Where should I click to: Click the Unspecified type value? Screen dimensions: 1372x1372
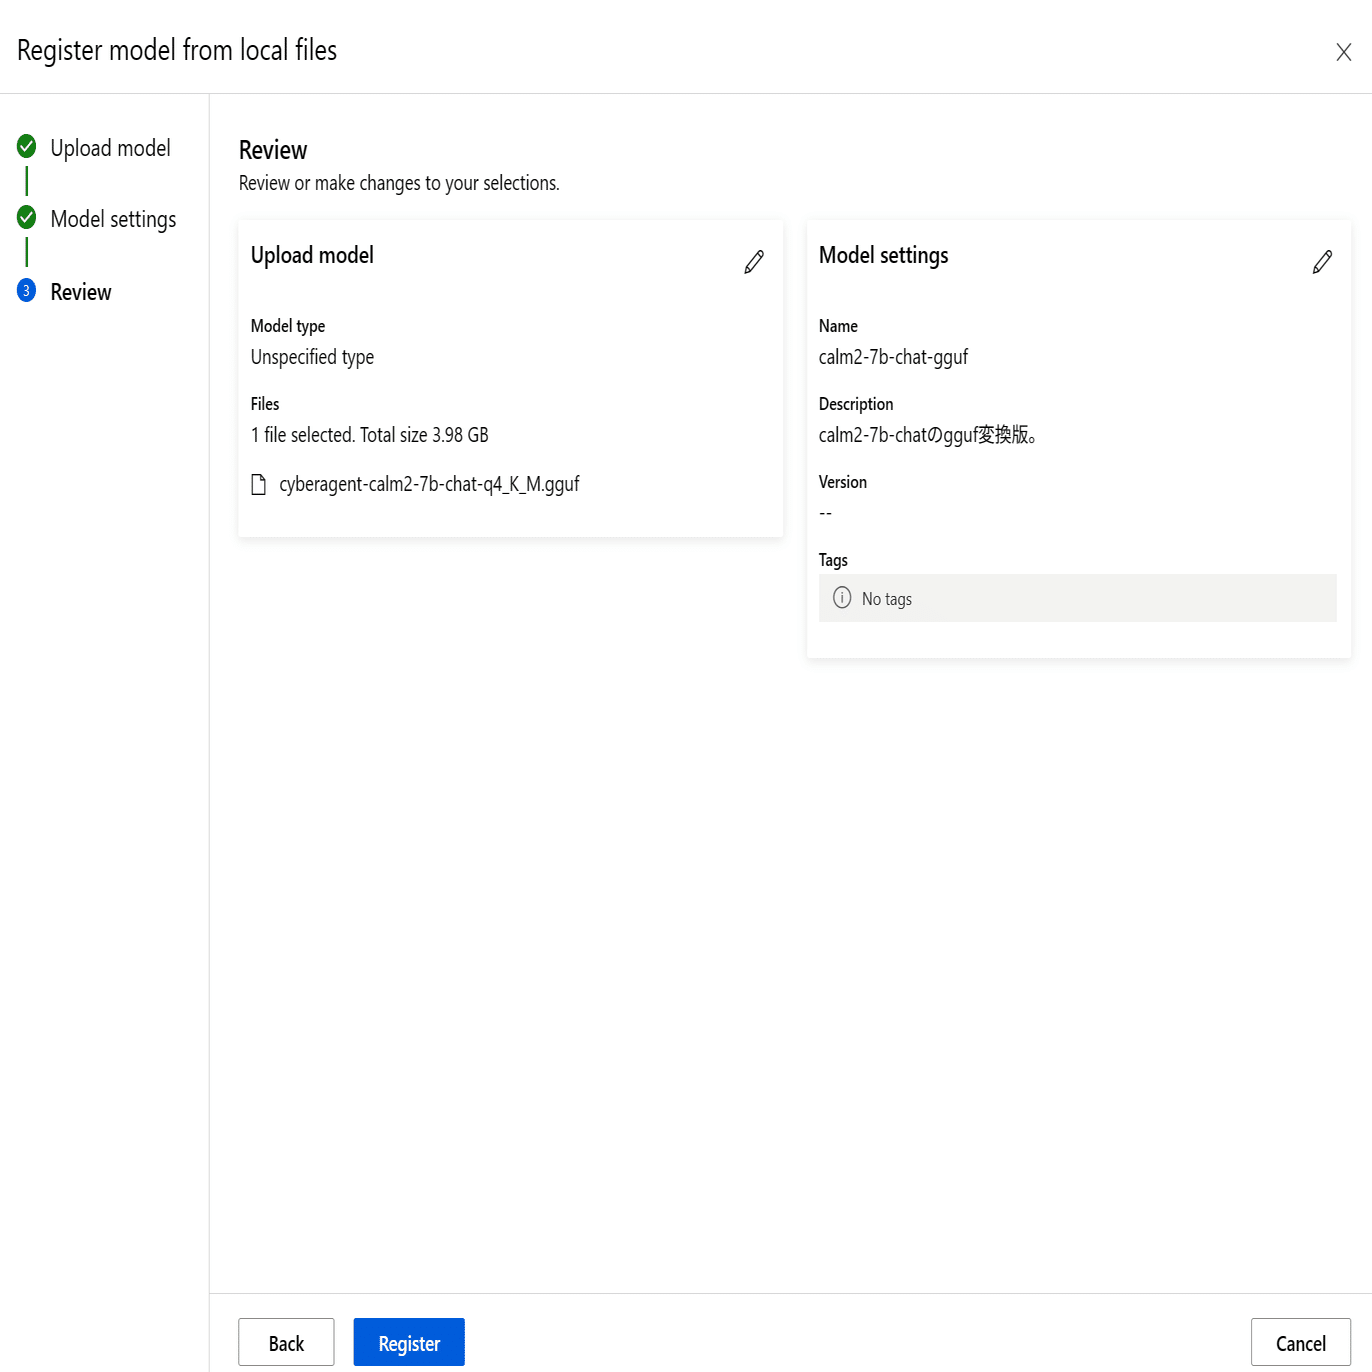click(312, 357)
